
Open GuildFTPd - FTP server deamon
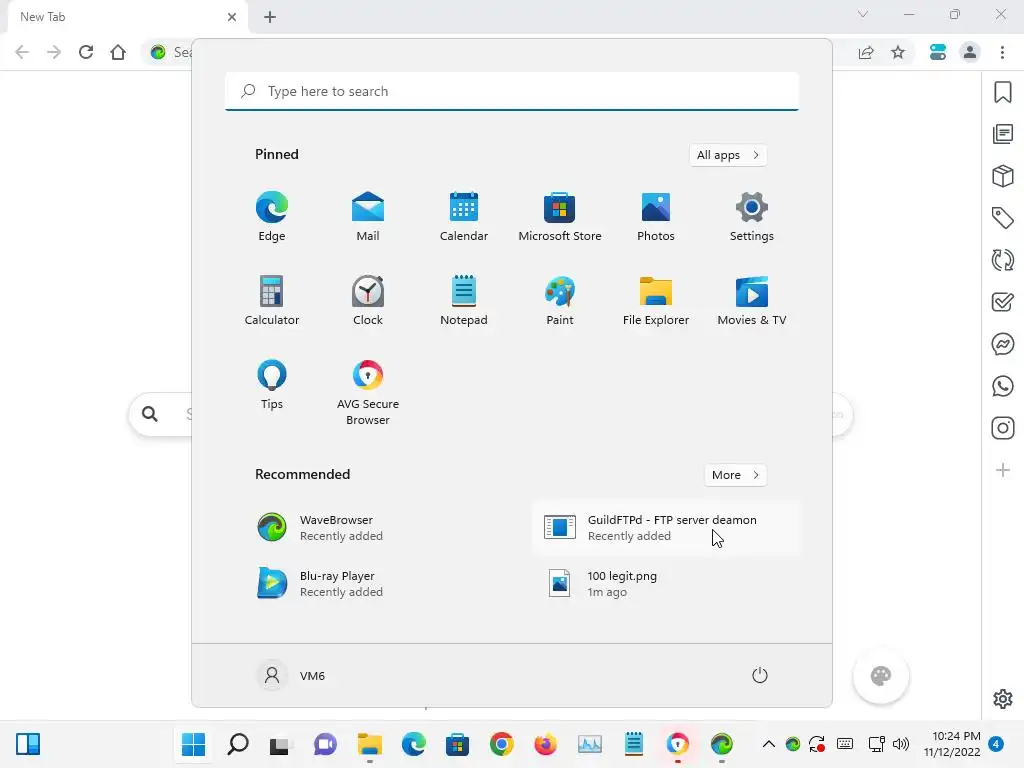pos(665,528)
